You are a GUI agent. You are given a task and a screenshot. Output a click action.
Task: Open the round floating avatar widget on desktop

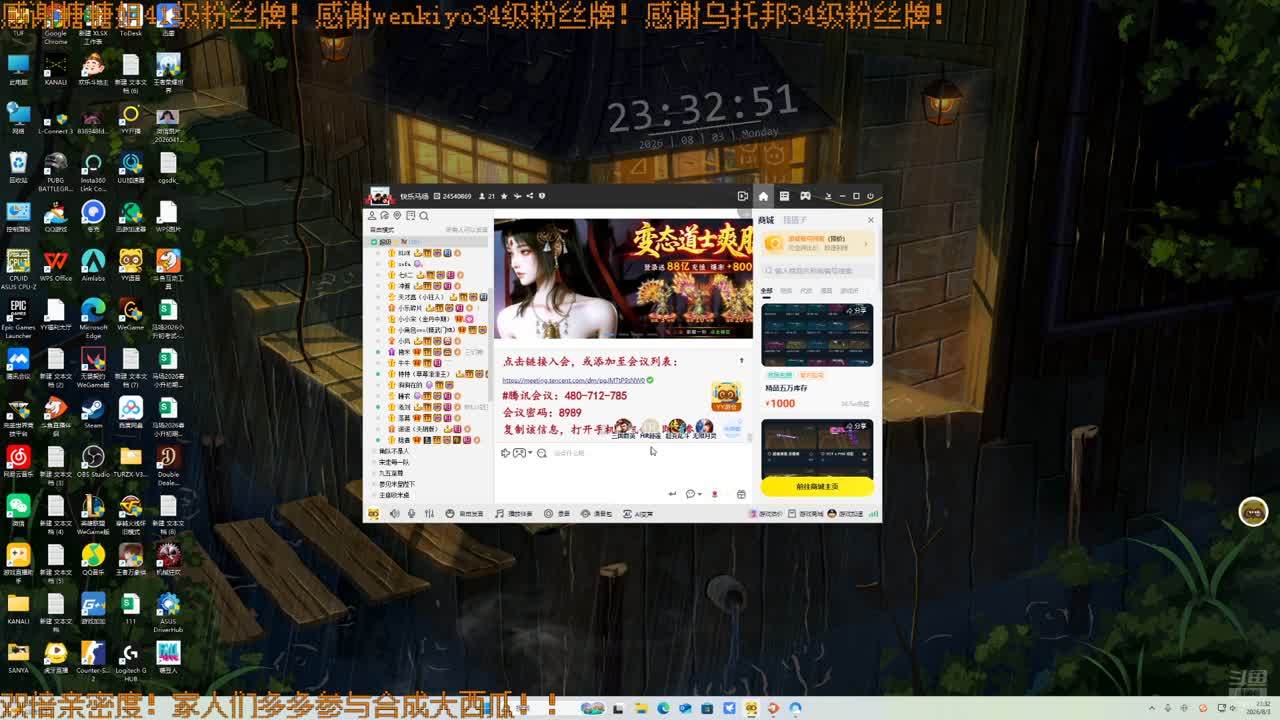[1253, 512]
